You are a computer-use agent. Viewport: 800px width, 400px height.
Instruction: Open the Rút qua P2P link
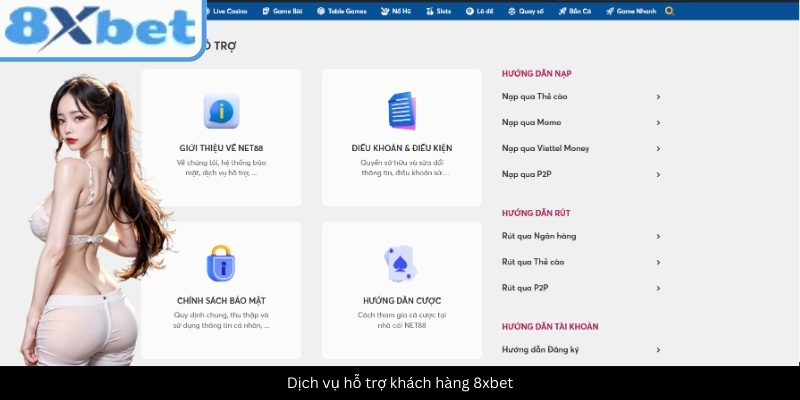click(525, 288)
